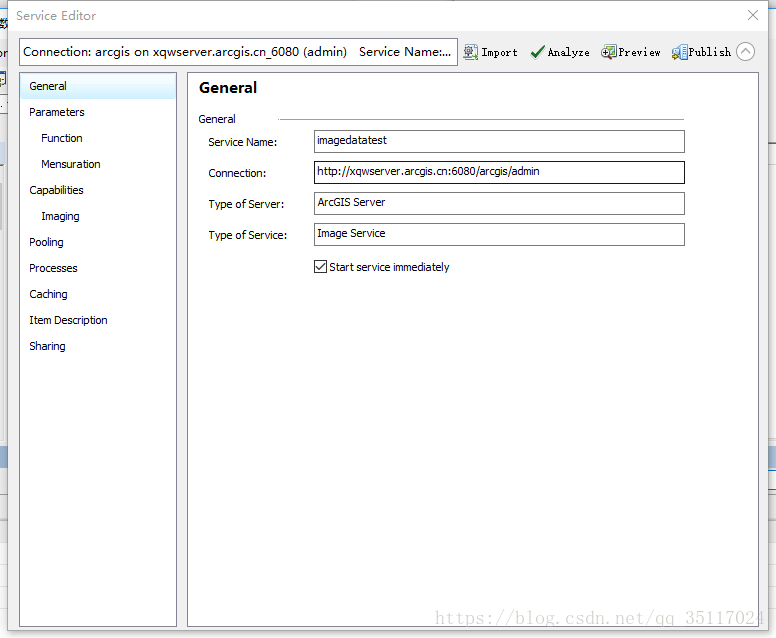Click the Type of Service field
The height and width of the screenshot is (638, 776).
pos(499,235)
